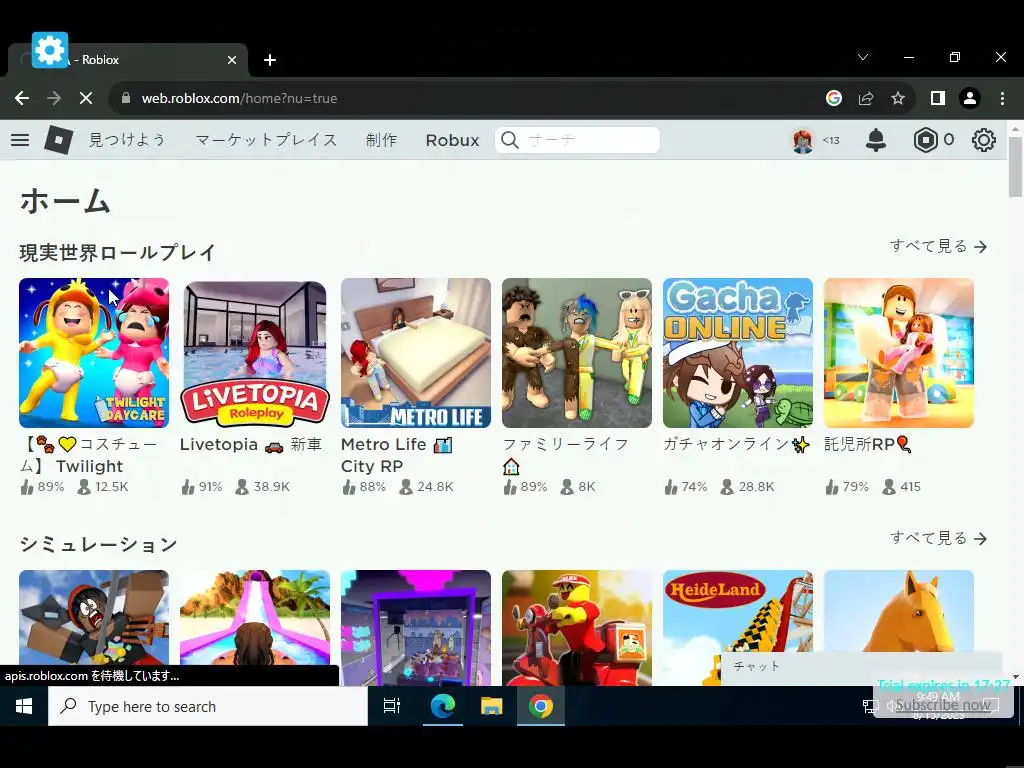Click the Chrome taskbar icon
This screenshot has width=1024, height=768.
(541, 706)
